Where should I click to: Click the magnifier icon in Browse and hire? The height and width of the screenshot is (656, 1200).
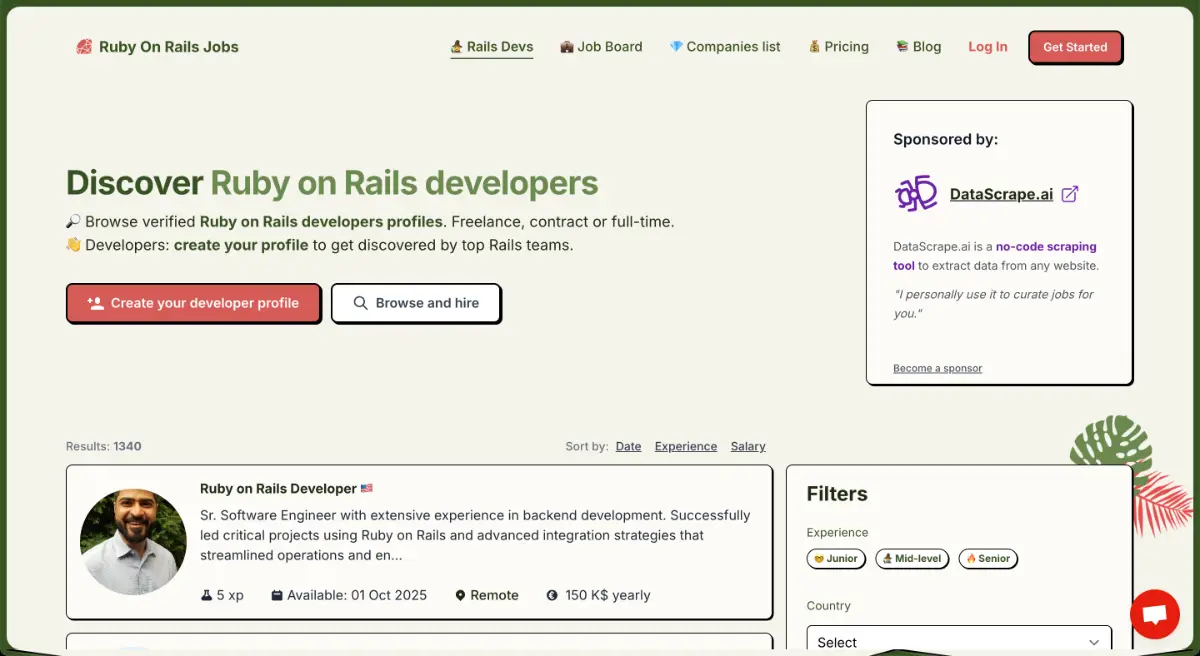pos(360,303)
